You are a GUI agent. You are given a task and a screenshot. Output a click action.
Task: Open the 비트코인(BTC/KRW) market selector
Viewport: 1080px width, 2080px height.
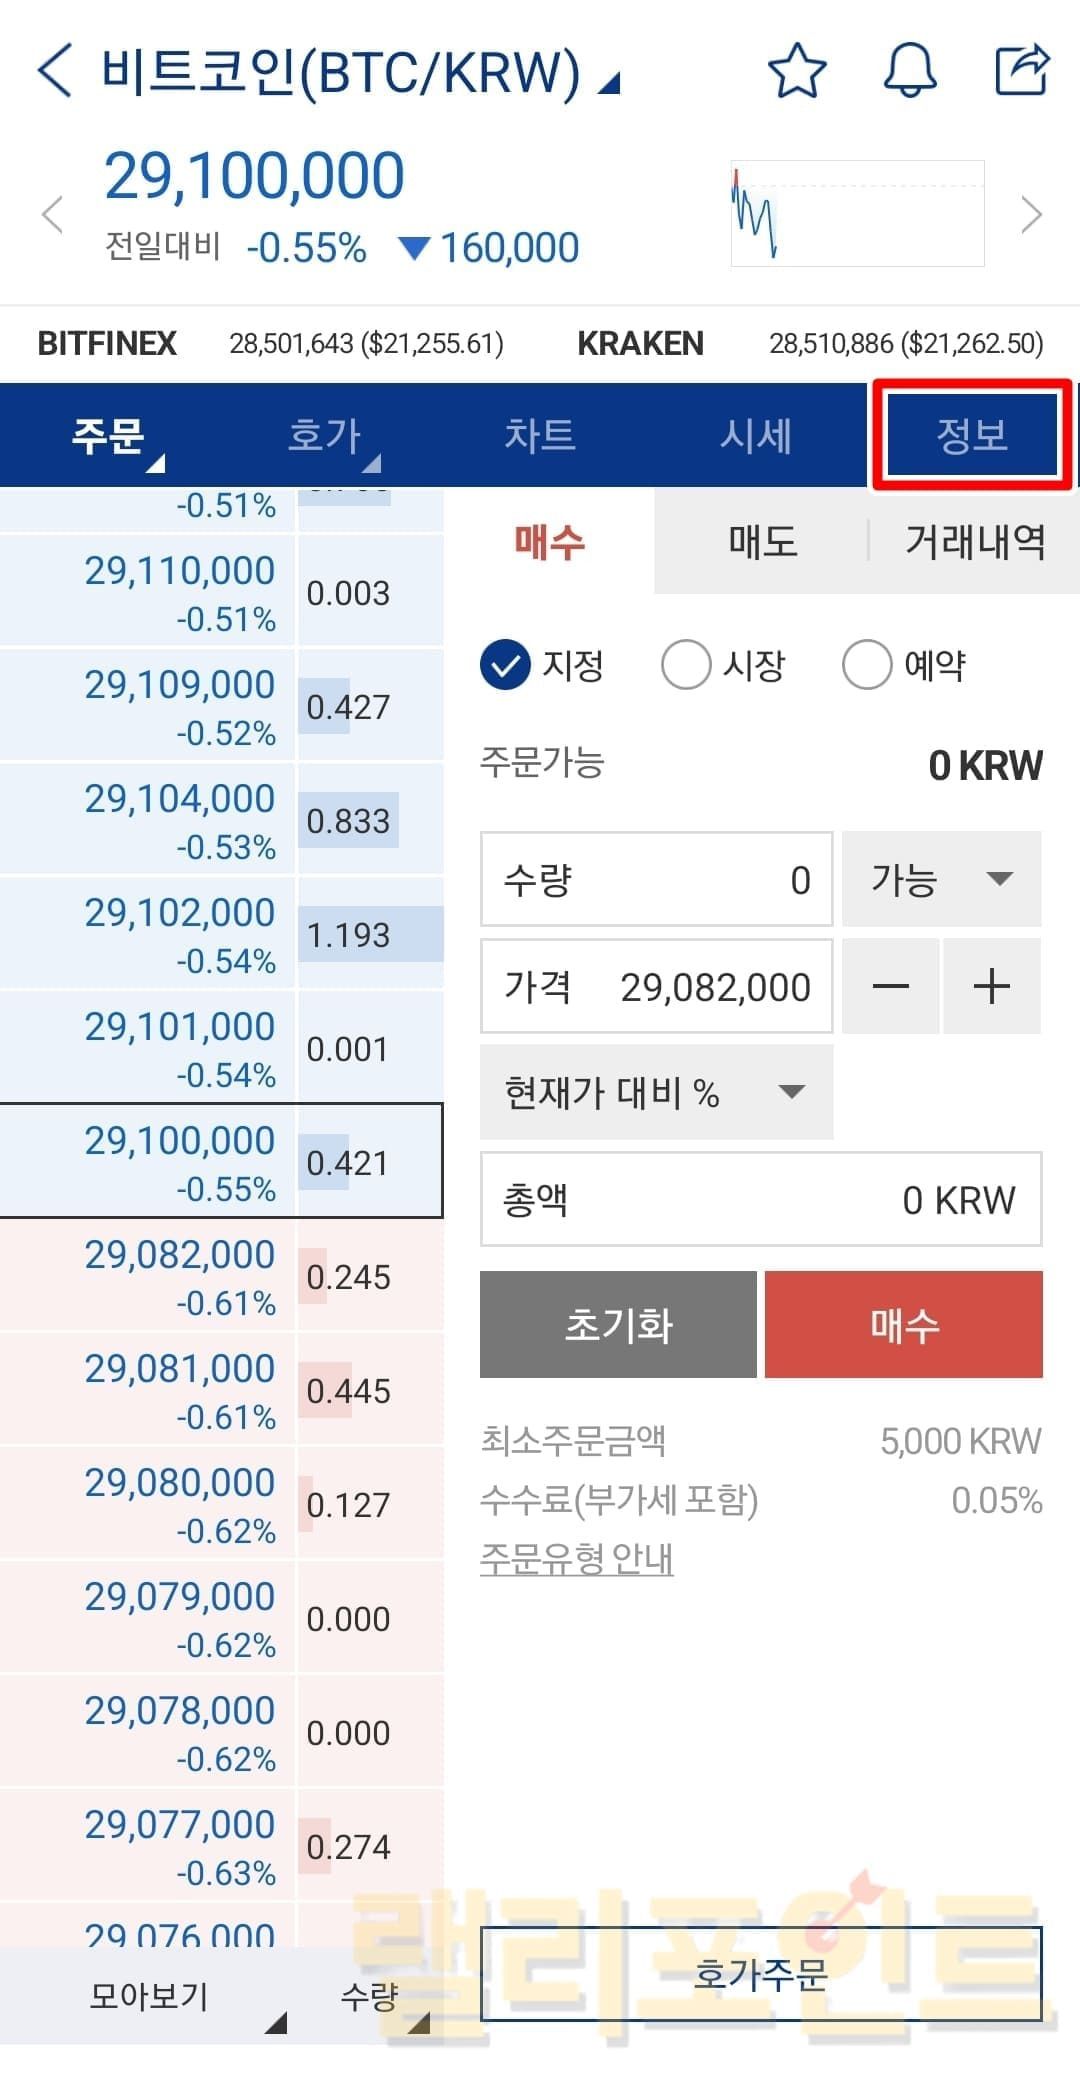[360, 73]
